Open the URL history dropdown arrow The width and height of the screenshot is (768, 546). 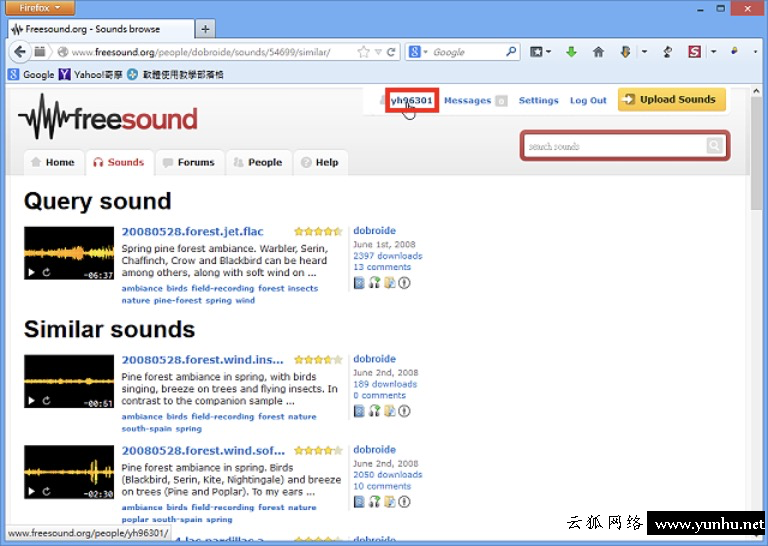pos(378,52)
